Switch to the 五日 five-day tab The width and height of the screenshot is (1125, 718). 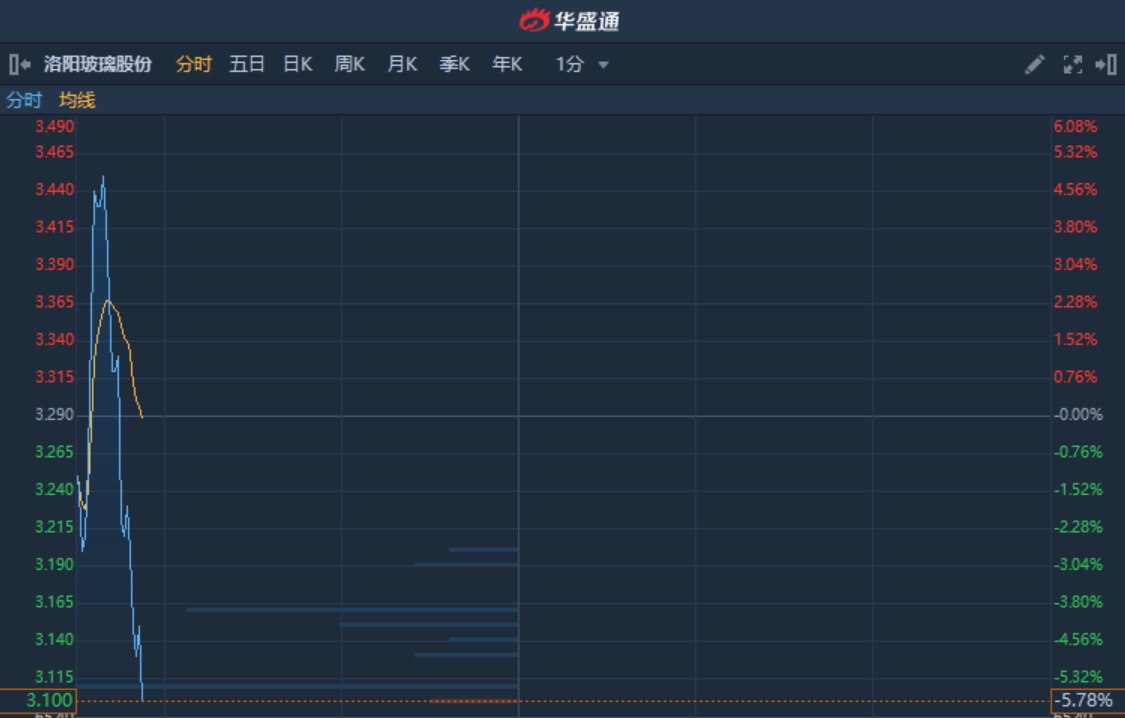tap(247, 65)
